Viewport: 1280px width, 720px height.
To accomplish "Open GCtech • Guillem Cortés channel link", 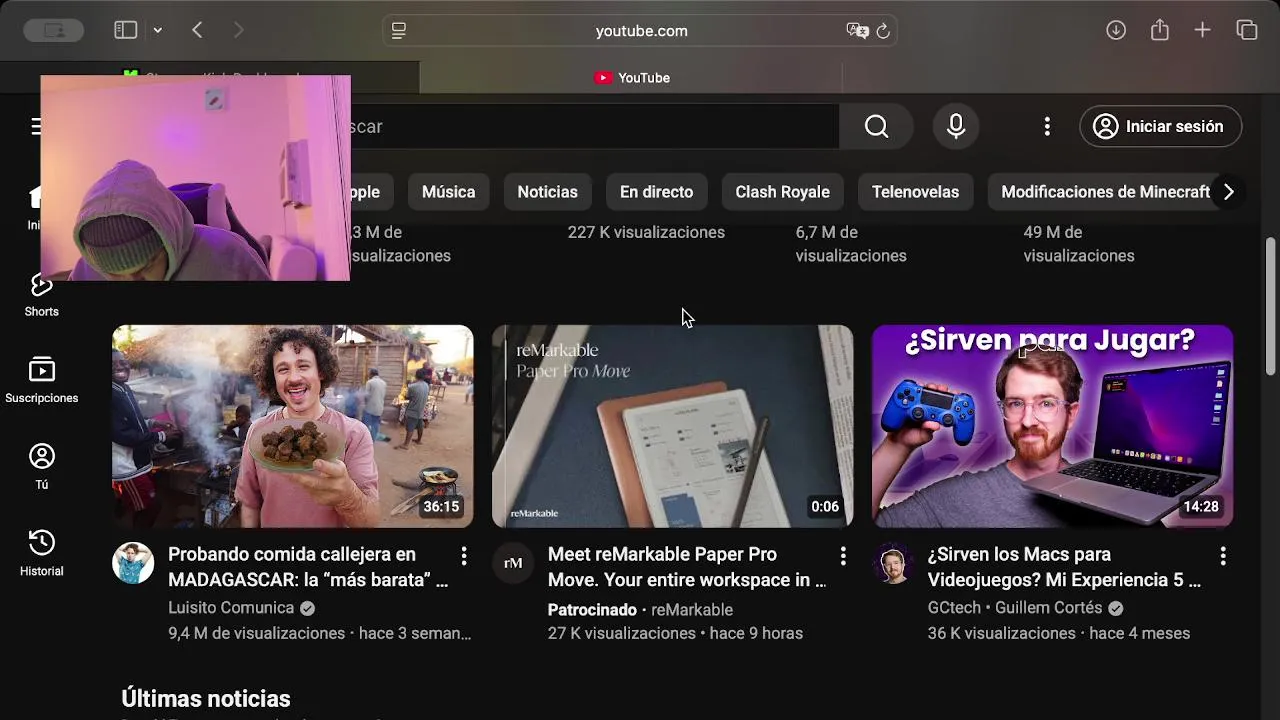I will tap(1015, 608).
